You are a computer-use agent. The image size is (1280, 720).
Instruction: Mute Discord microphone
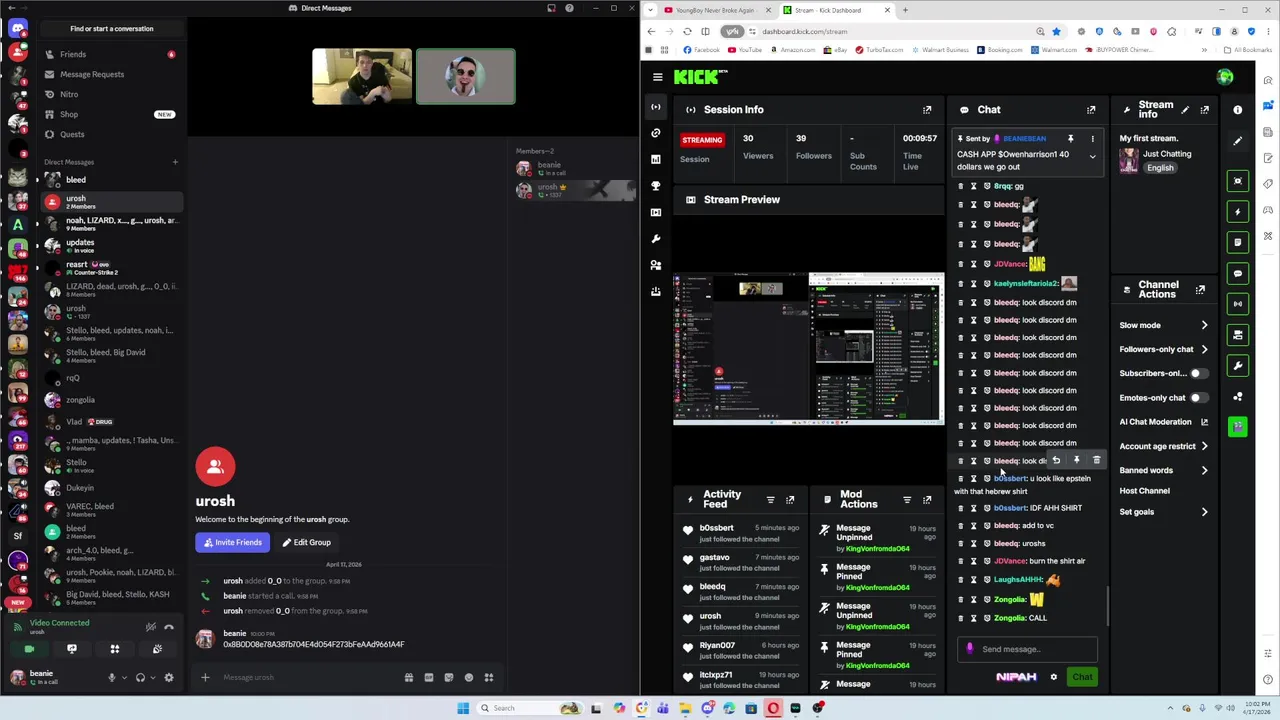click(112, 677)
